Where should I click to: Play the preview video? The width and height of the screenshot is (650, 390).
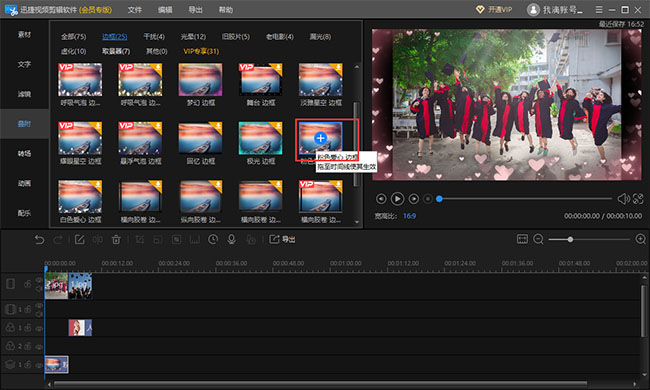397,199
